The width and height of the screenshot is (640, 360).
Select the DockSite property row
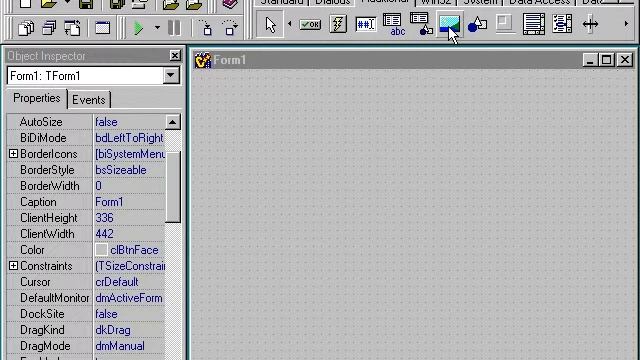[86, 314]
